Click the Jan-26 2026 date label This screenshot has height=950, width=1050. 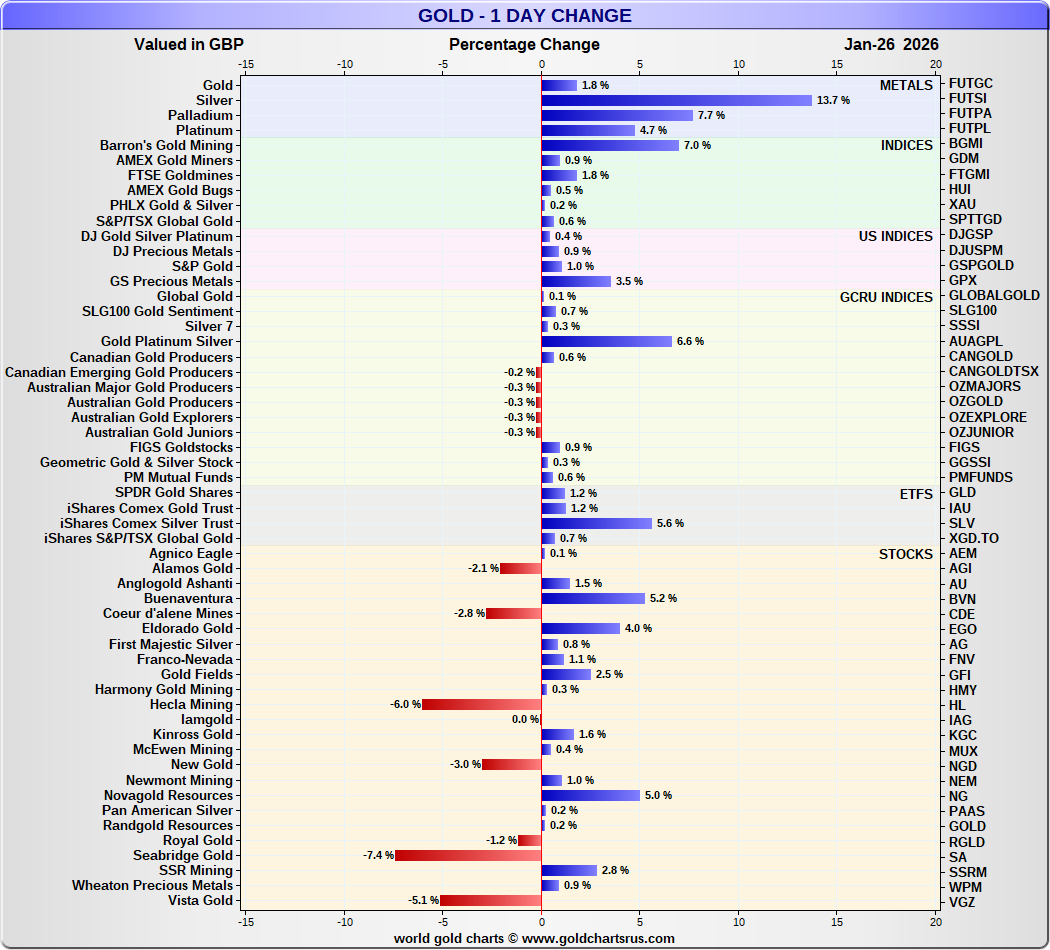891,44
